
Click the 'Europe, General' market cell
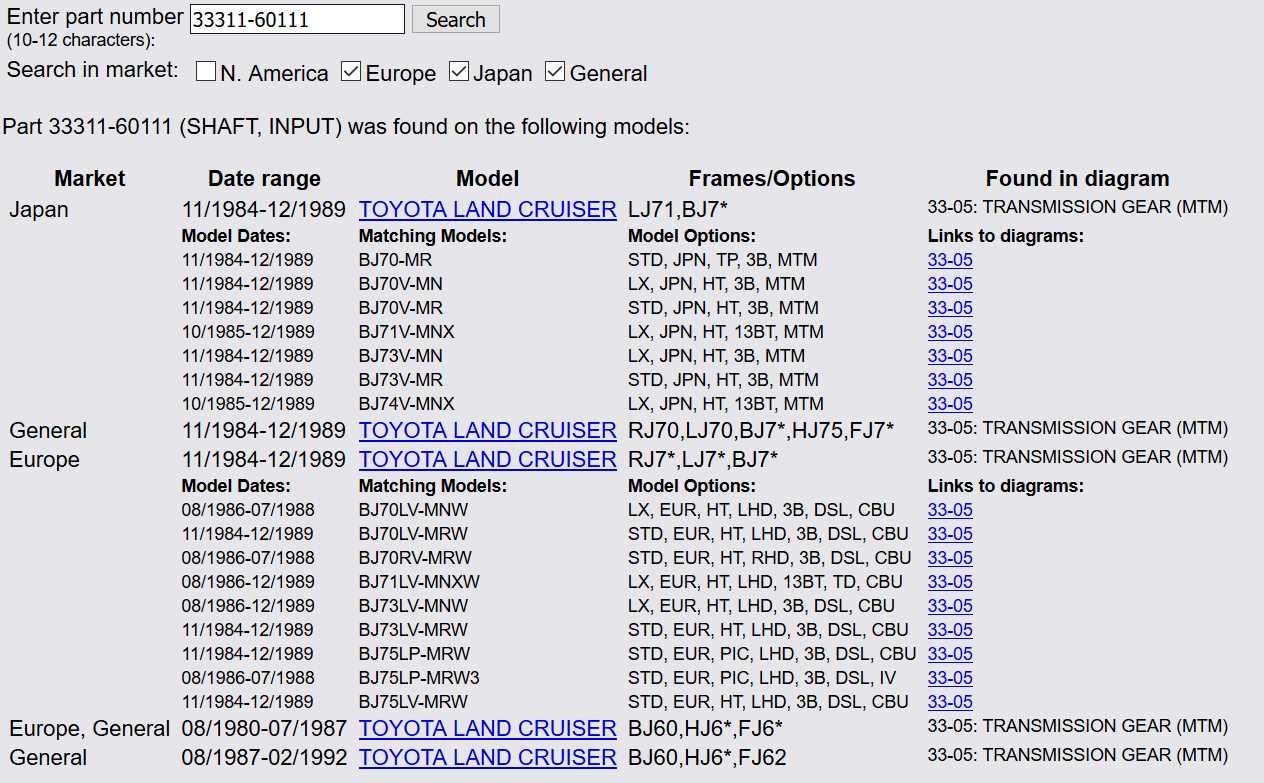(x=90, y=729)
